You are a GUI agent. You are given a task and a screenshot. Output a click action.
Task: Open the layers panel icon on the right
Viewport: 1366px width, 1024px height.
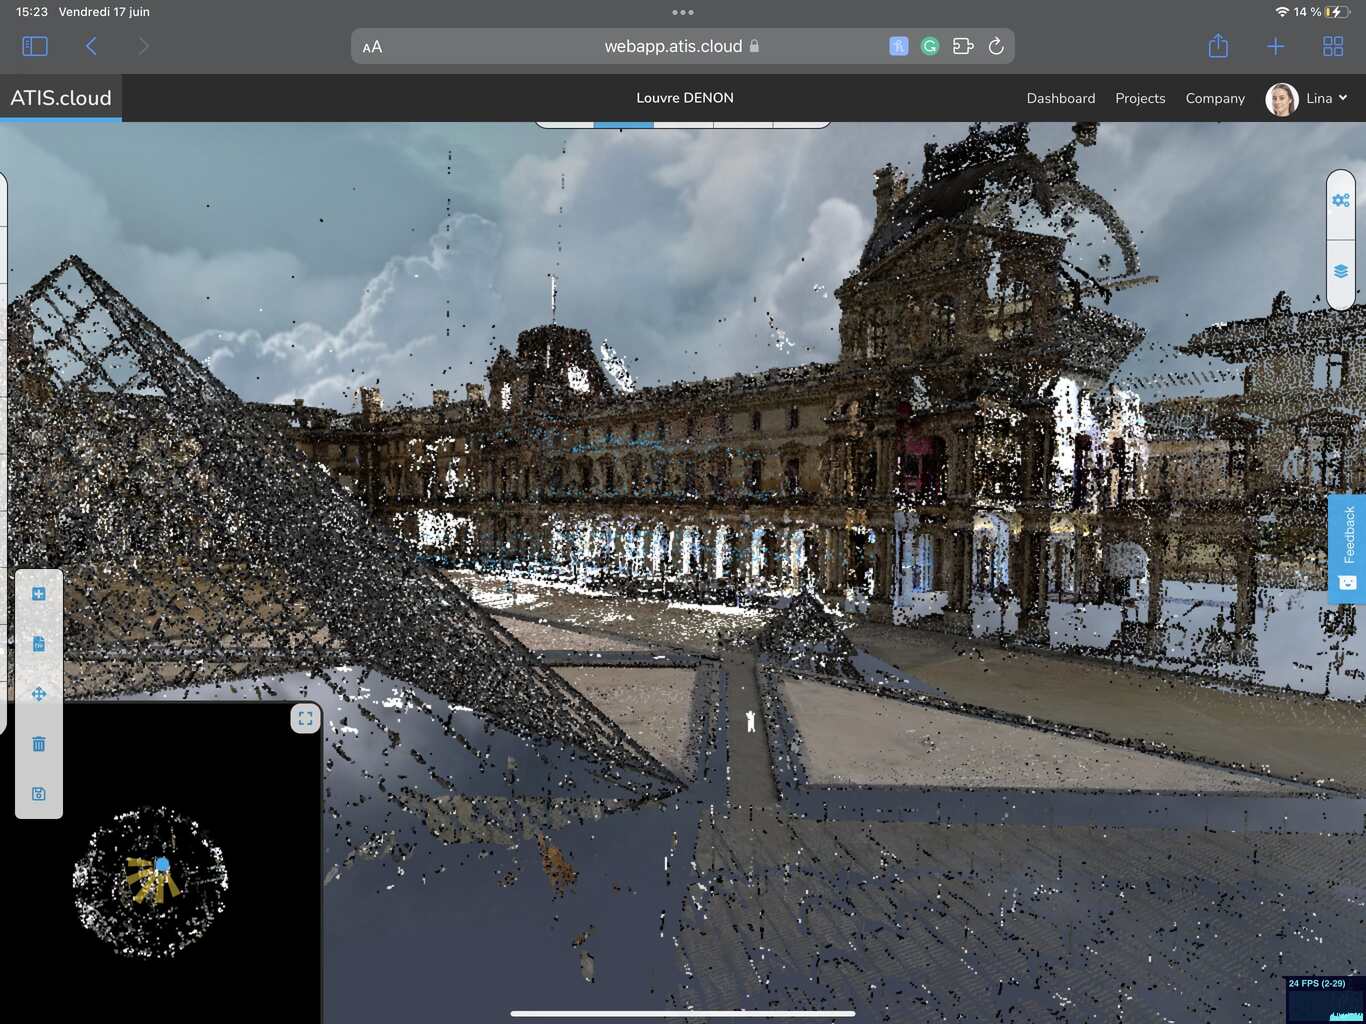click(1341, 270)
